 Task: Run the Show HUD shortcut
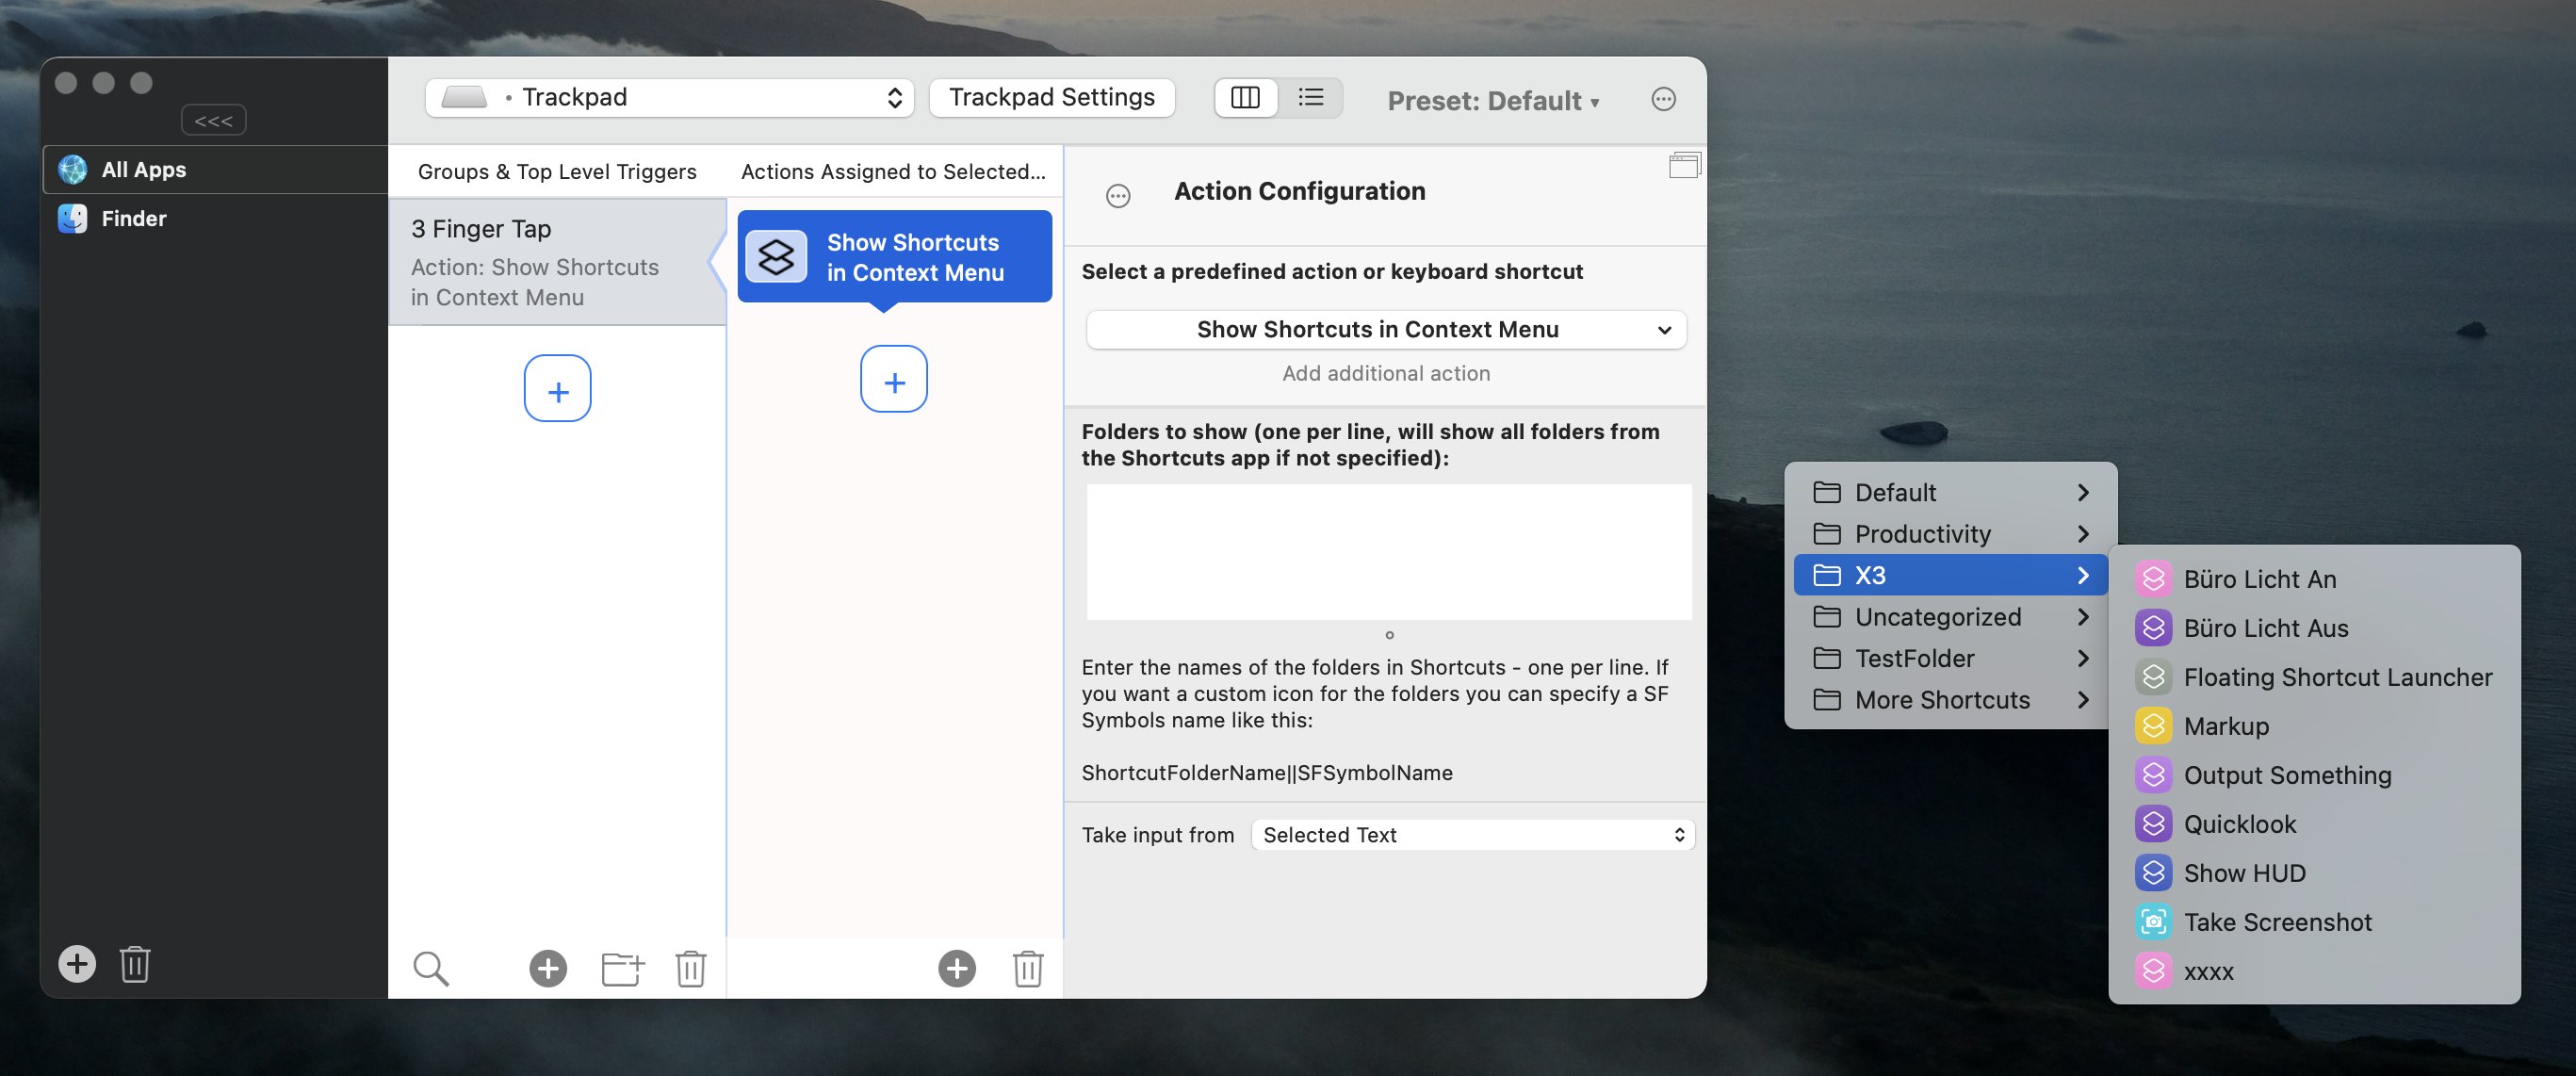coord(2314,873)
